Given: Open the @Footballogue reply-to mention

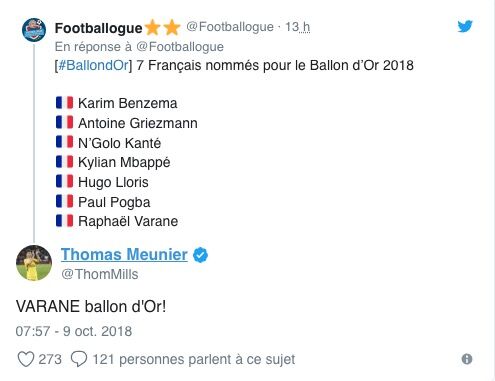Looking at the screenshot, I should point(180,47).
